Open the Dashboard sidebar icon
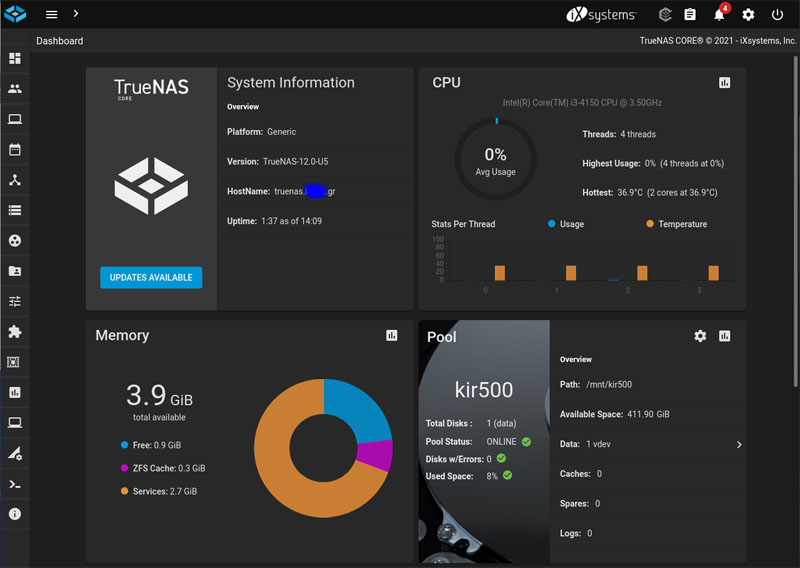This screenshot has height=568, width=800. click(15, 59)
